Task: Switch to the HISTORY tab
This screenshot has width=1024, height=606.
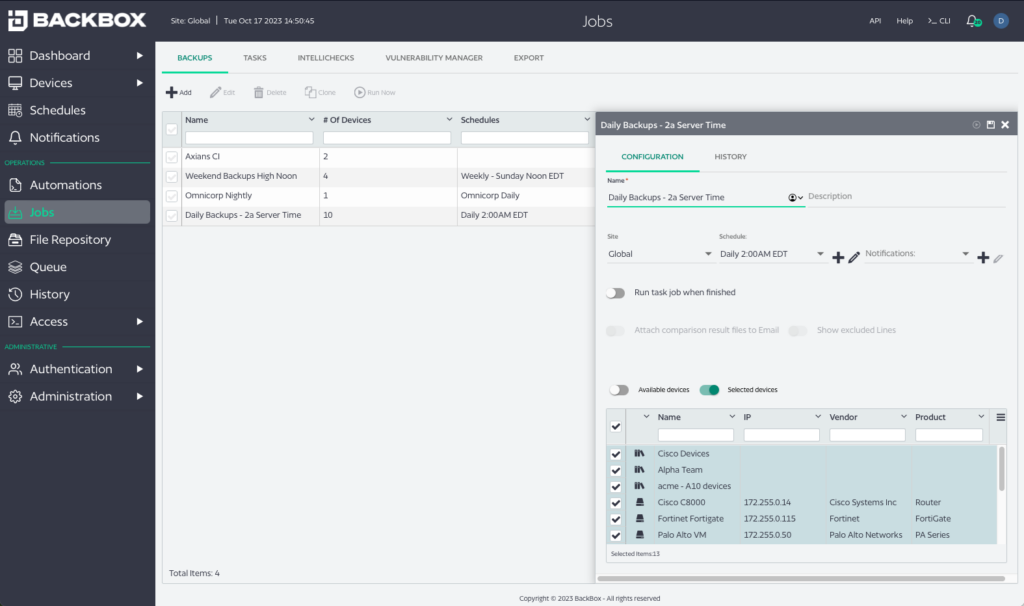Action: 730,157
